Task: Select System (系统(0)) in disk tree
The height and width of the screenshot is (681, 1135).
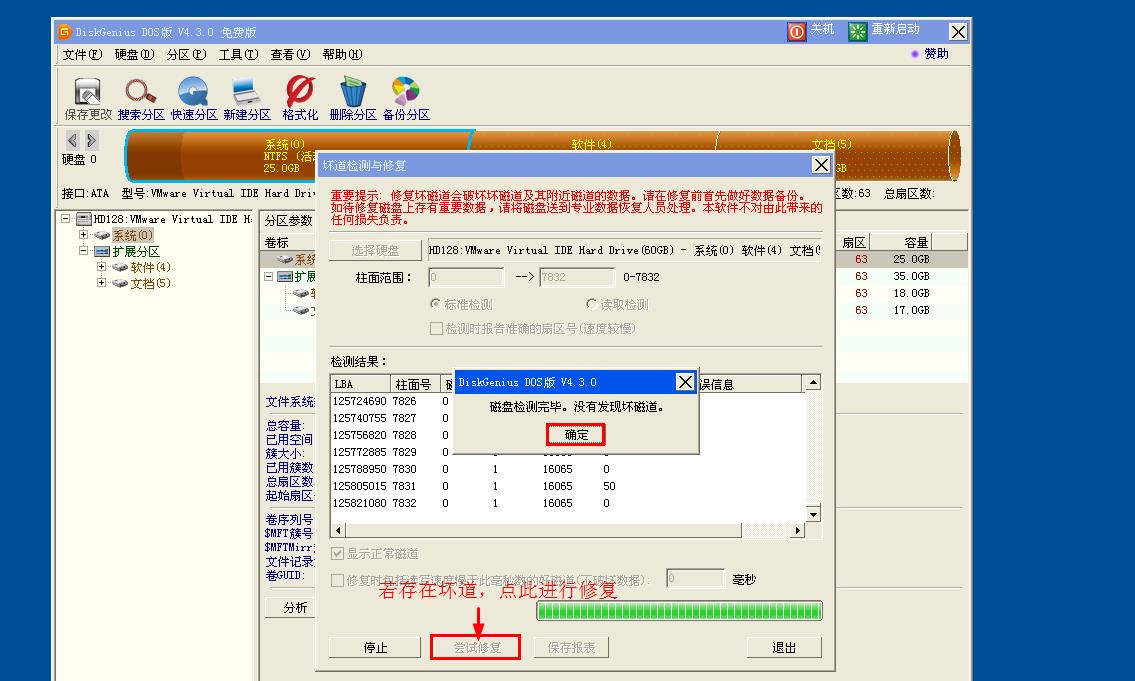Action: pyautogui.click(x=132, y=235)
